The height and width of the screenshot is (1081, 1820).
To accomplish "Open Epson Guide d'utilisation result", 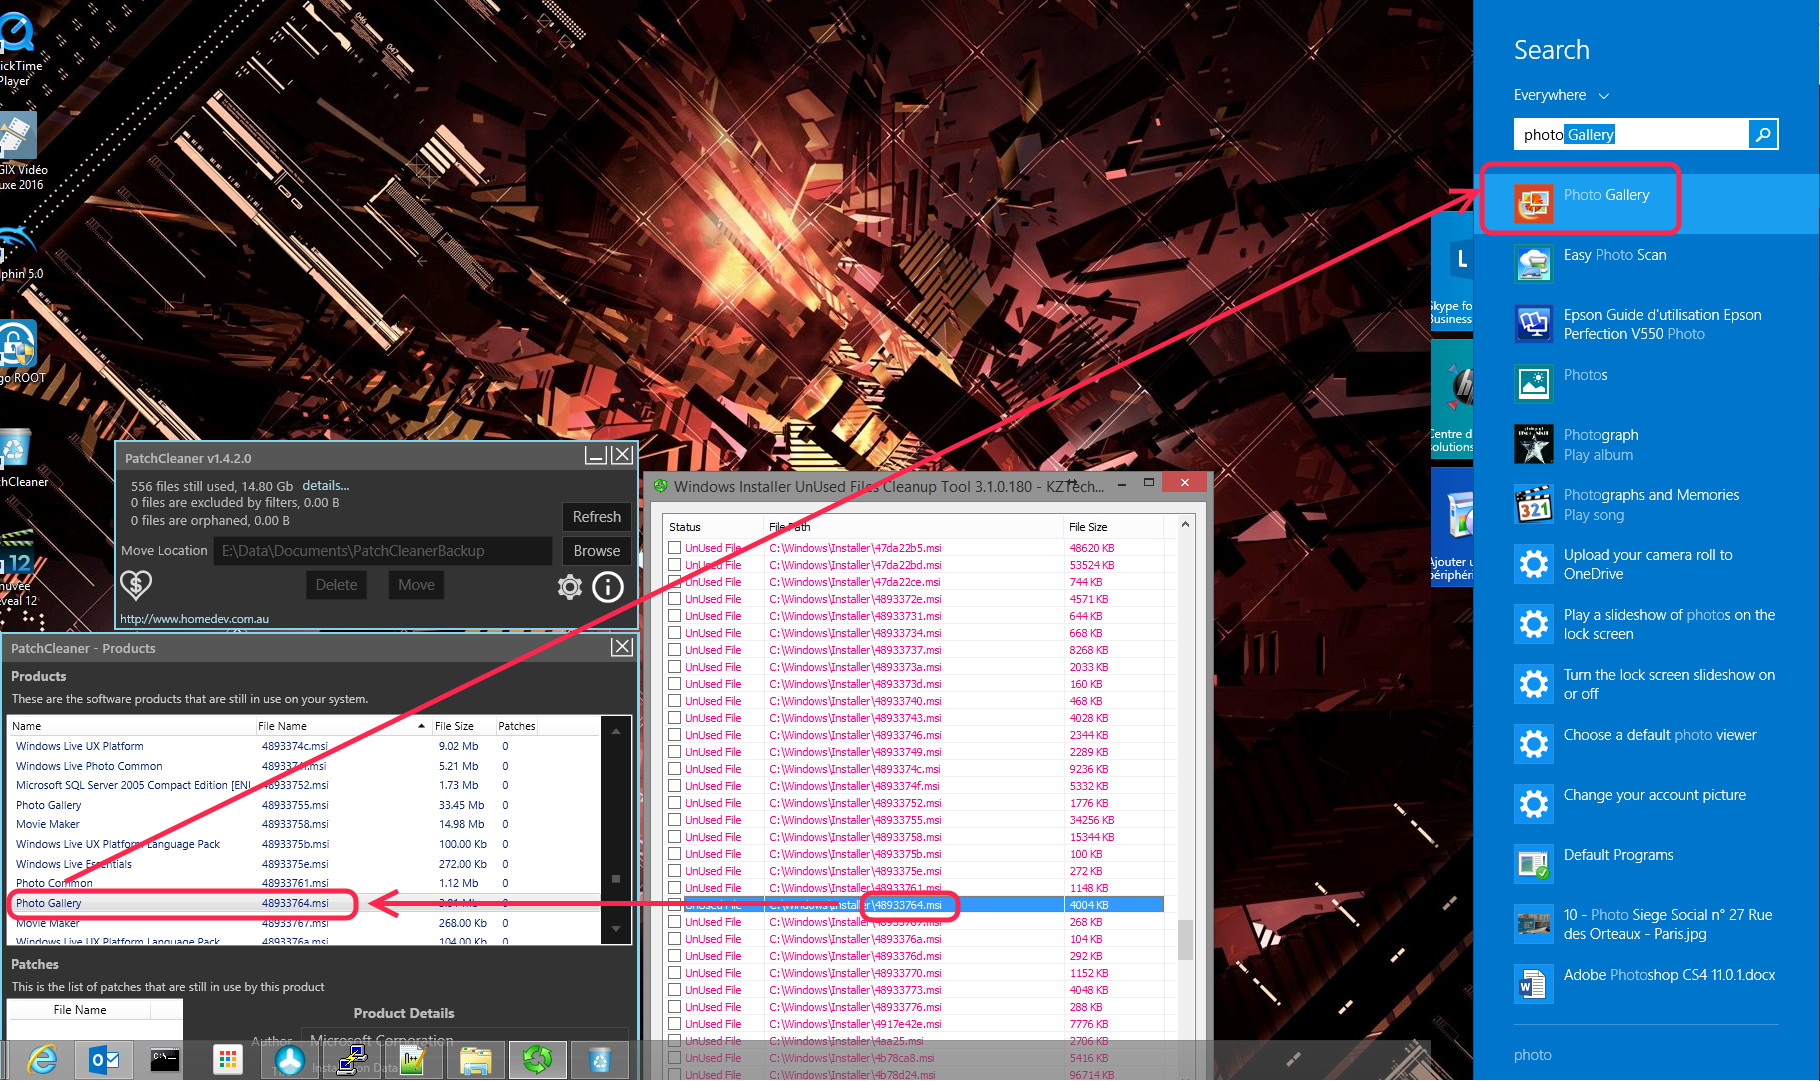I will pyautogui.click(x=1646, y=324).
